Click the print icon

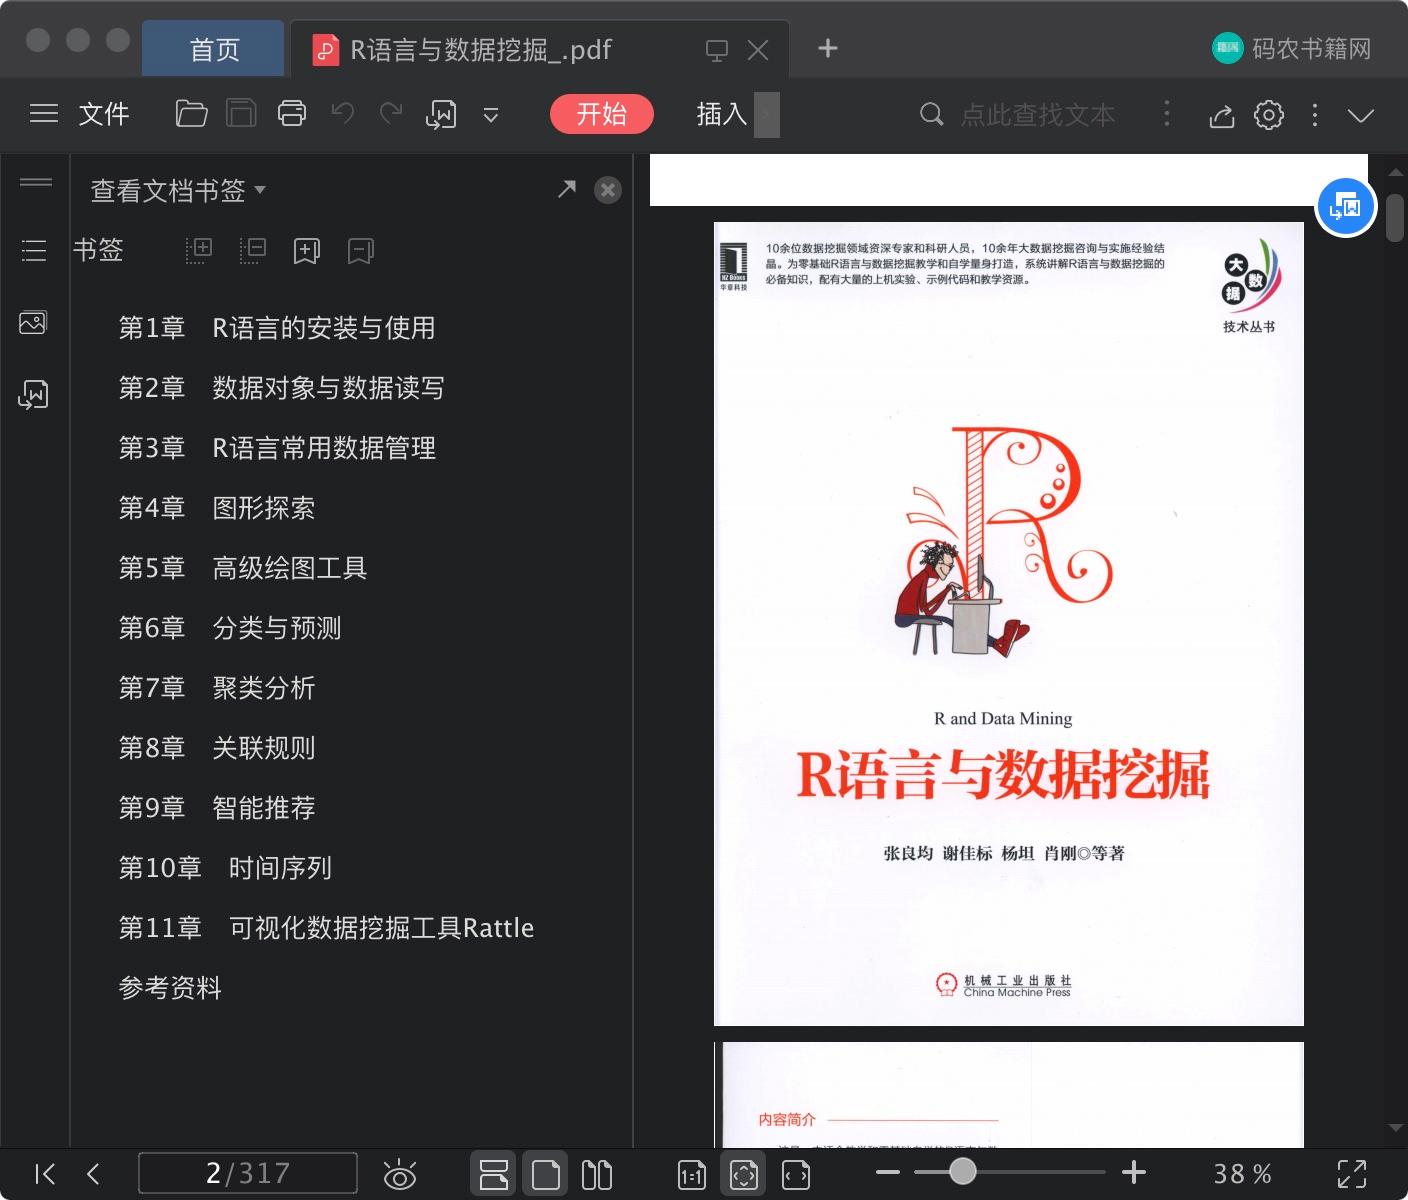coord(292,114)
